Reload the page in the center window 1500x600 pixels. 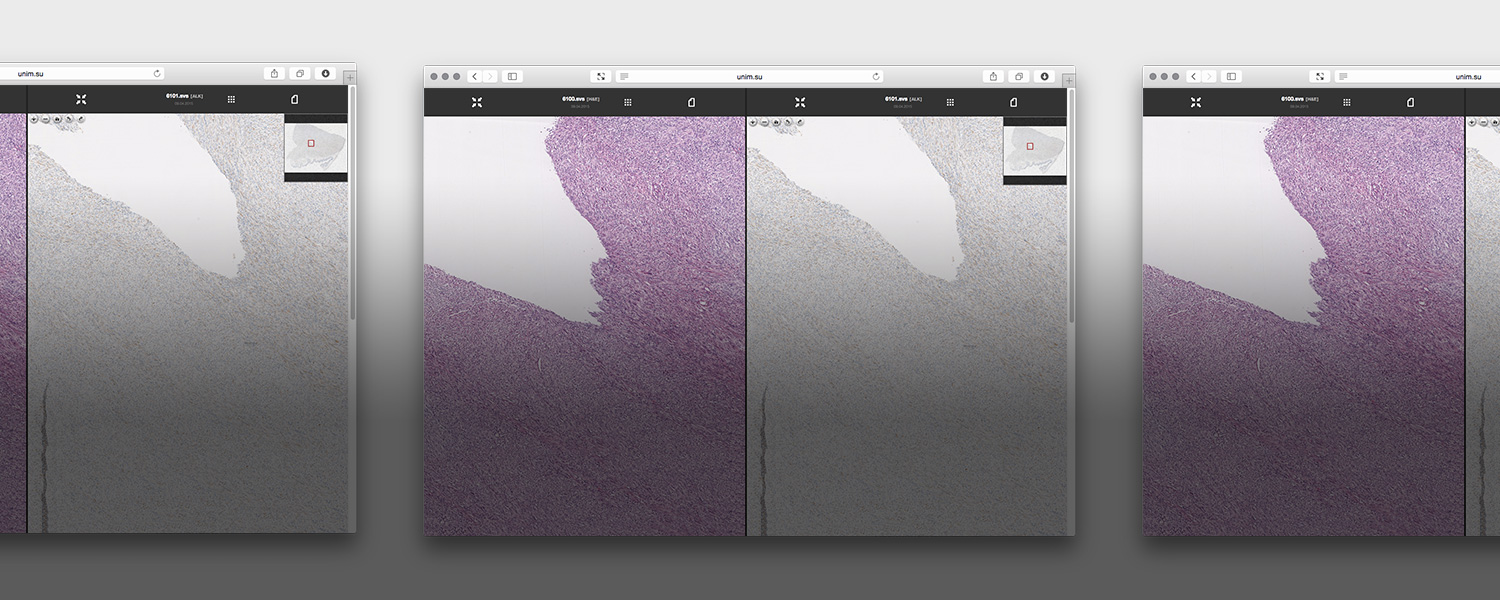tap(876, 76)
